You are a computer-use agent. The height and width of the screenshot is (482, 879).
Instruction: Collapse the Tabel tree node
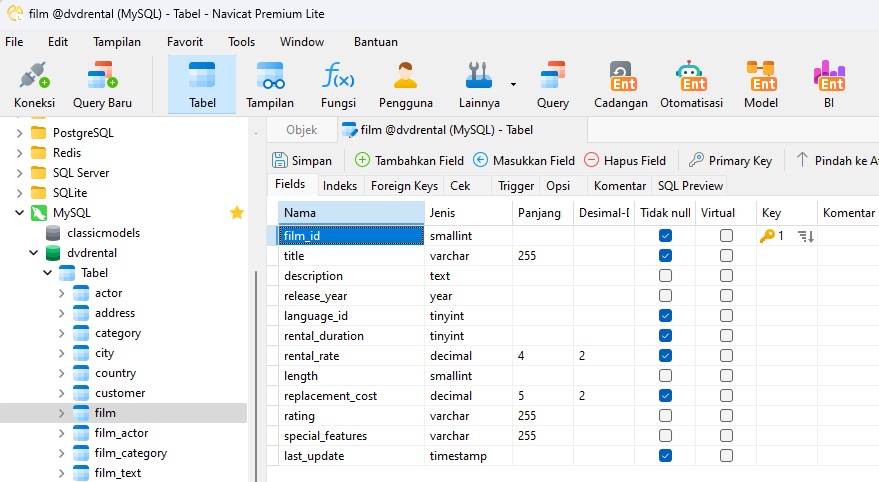pos(48,273)
